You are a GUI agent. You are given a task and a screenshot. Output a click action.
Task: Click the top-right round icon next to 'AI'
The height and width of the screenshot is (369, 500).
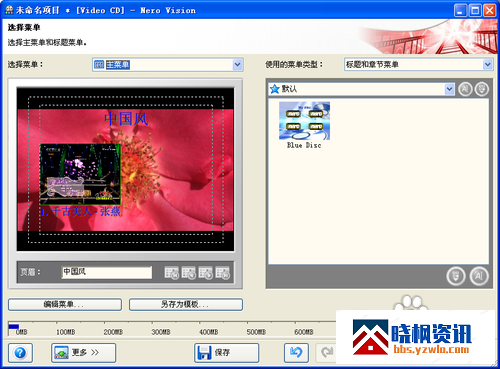click(x=481, y=89)
